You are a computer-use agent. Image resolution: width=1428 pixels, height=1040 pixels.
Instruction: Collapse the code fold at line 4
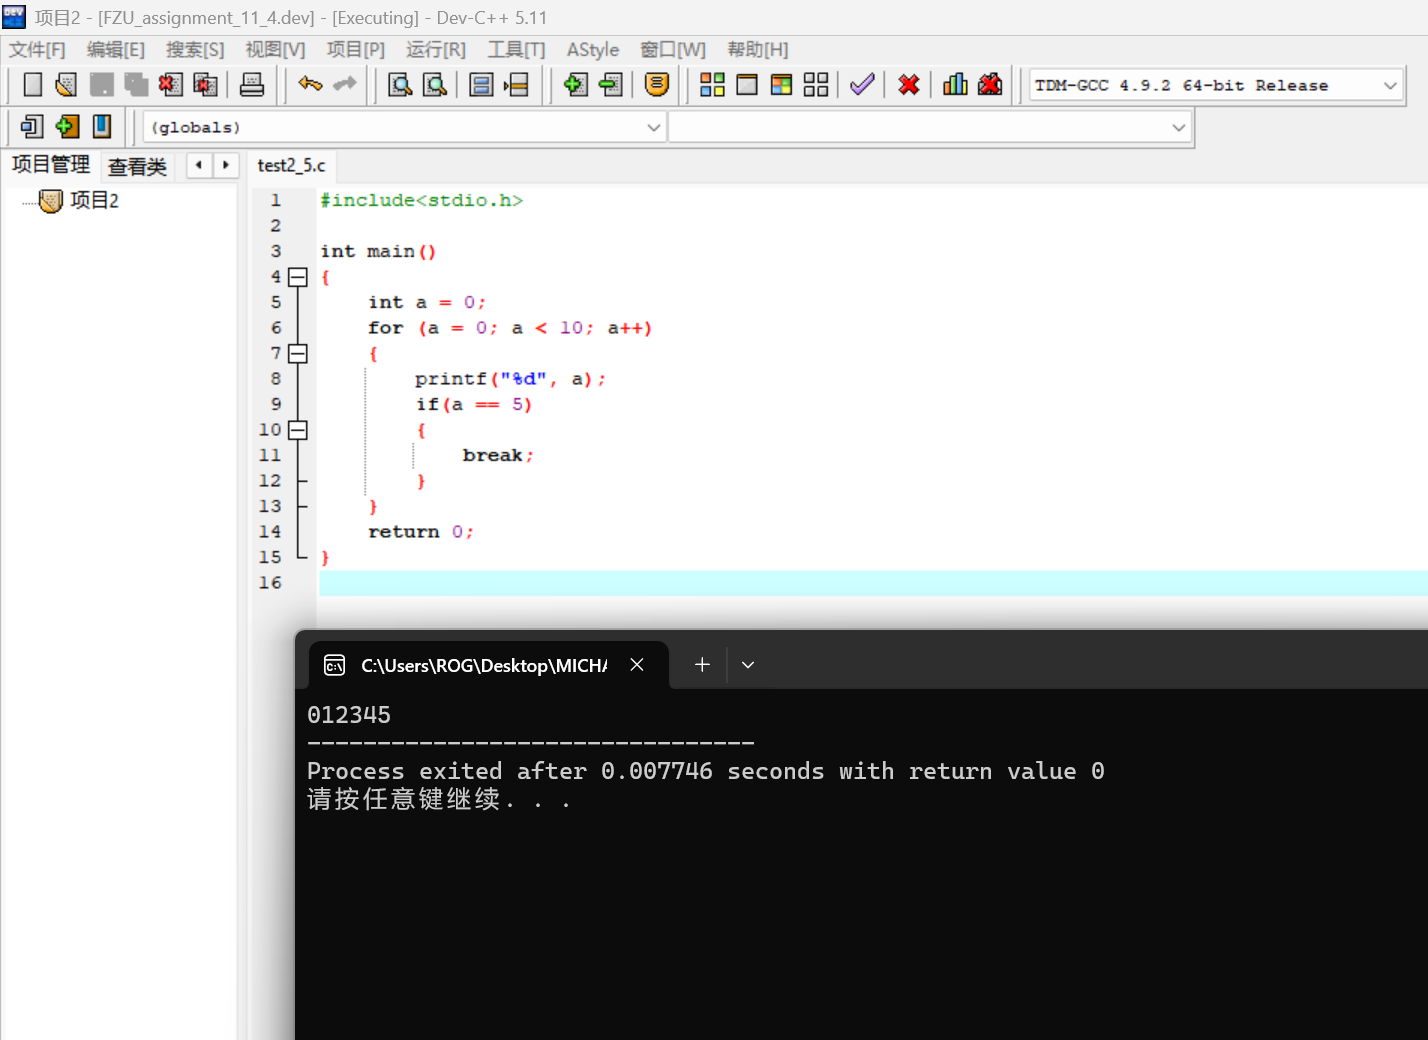297,277
